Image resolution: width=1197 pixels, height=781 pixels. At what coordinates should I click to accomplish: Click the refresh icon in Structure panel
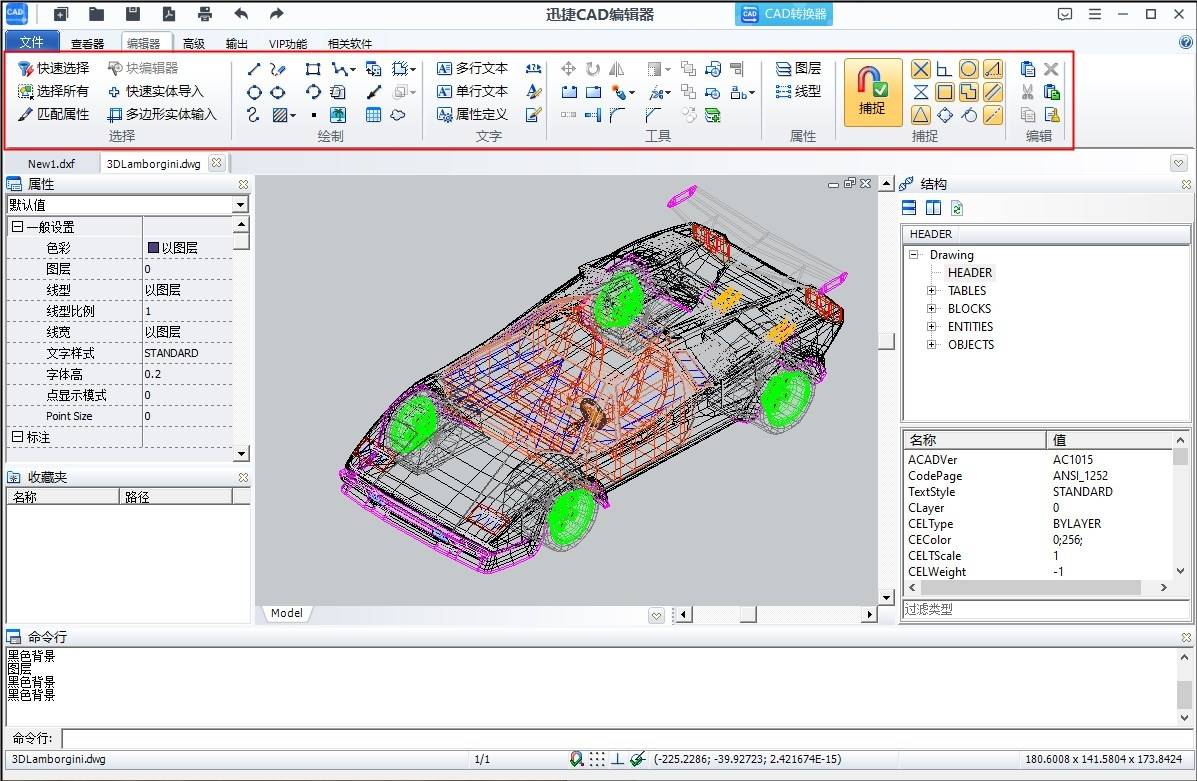click(x=957, y=208)
